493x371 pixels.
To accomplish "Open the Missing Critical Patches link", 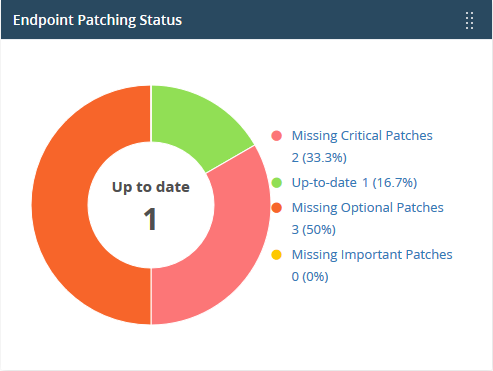I will [362, 136].
